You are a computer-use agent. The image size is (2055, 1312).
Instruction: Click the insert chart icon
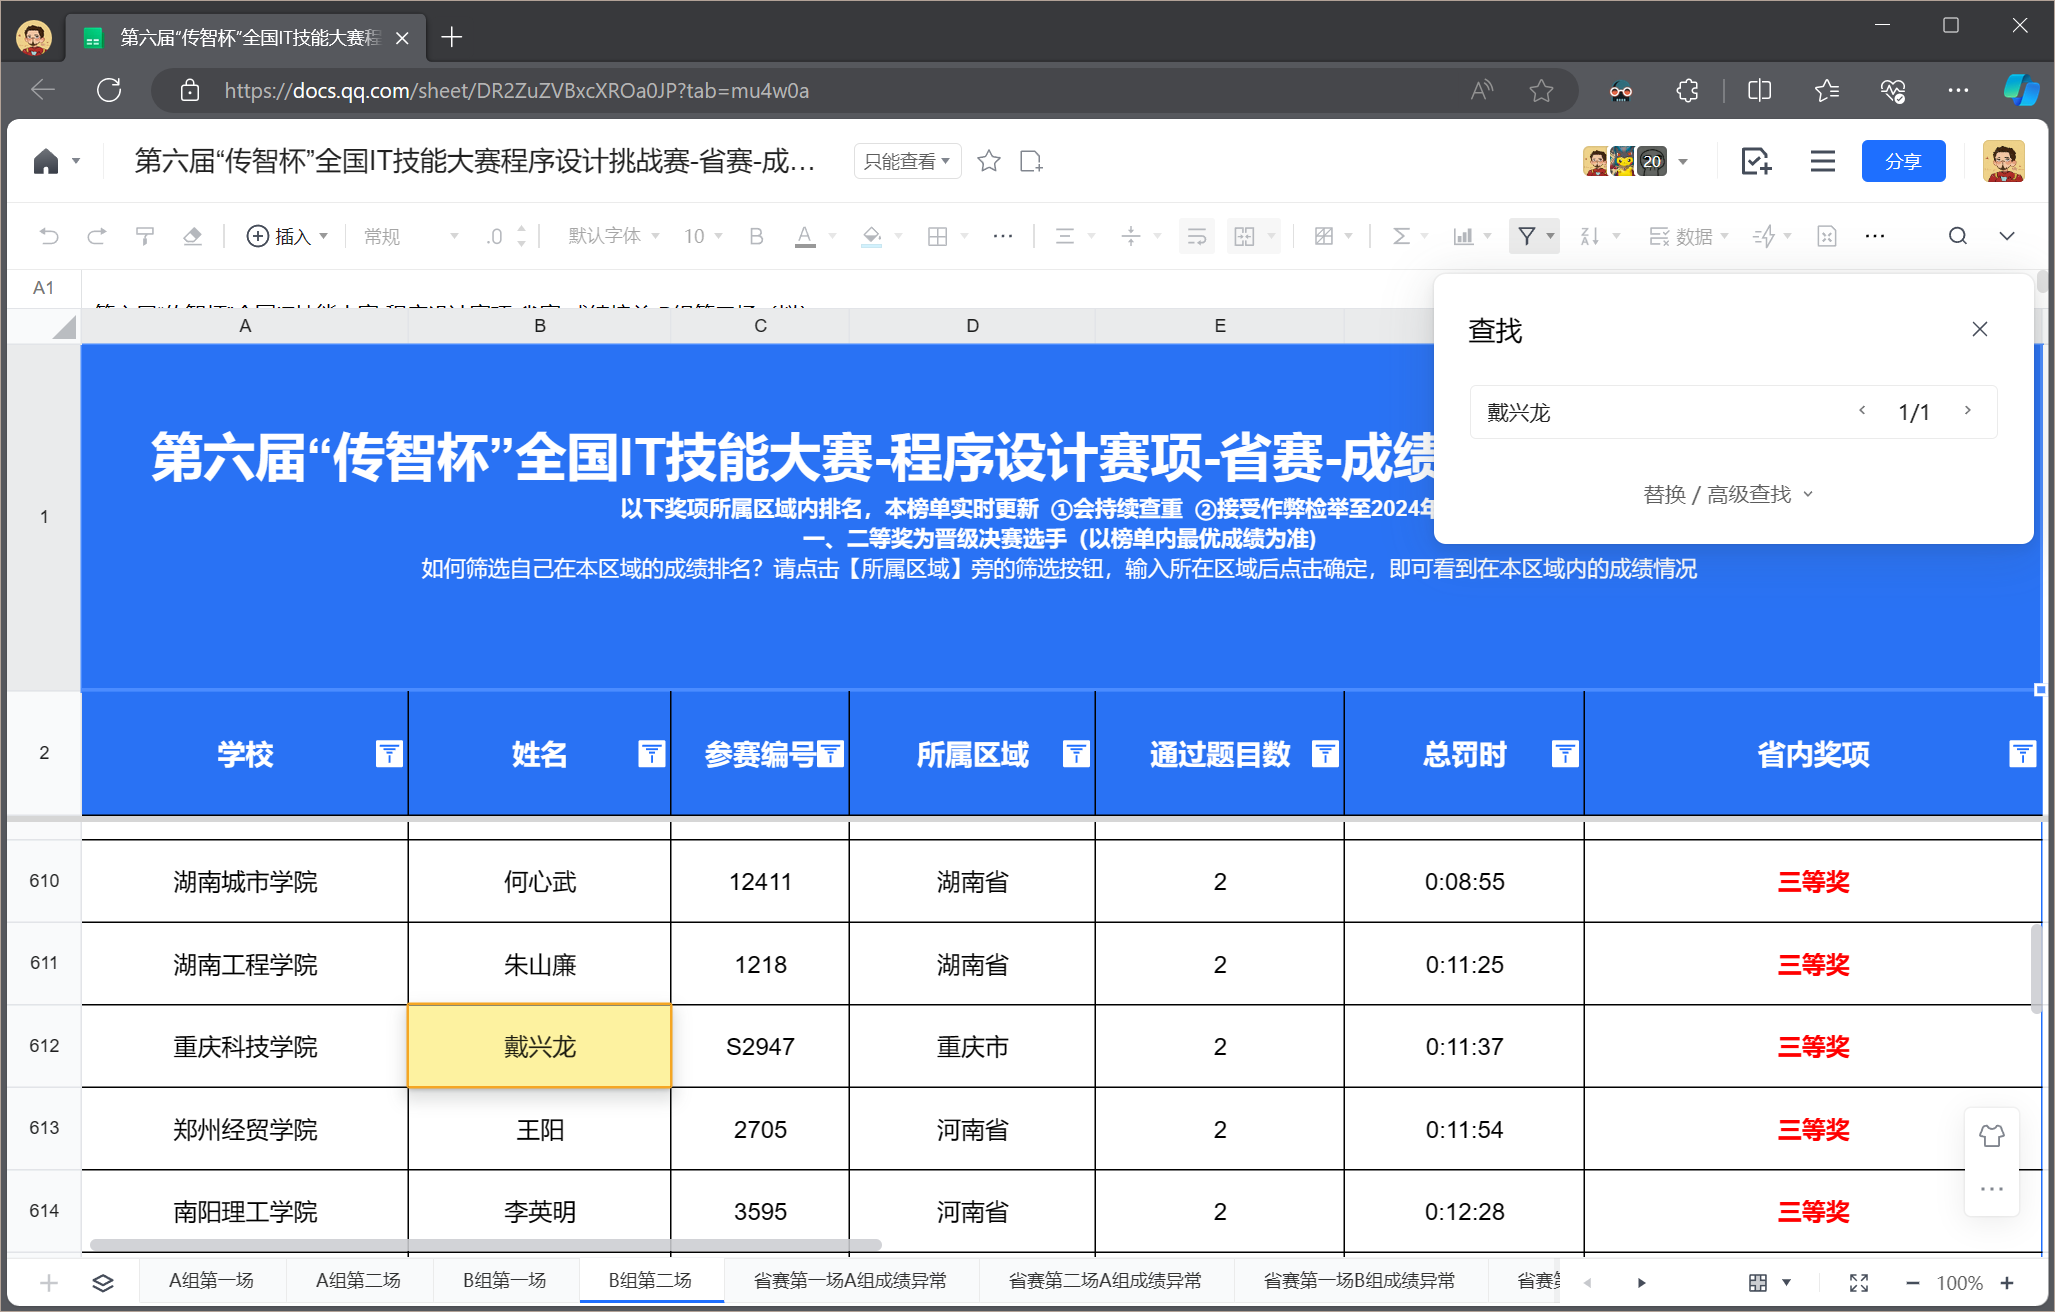[1463, 236]
